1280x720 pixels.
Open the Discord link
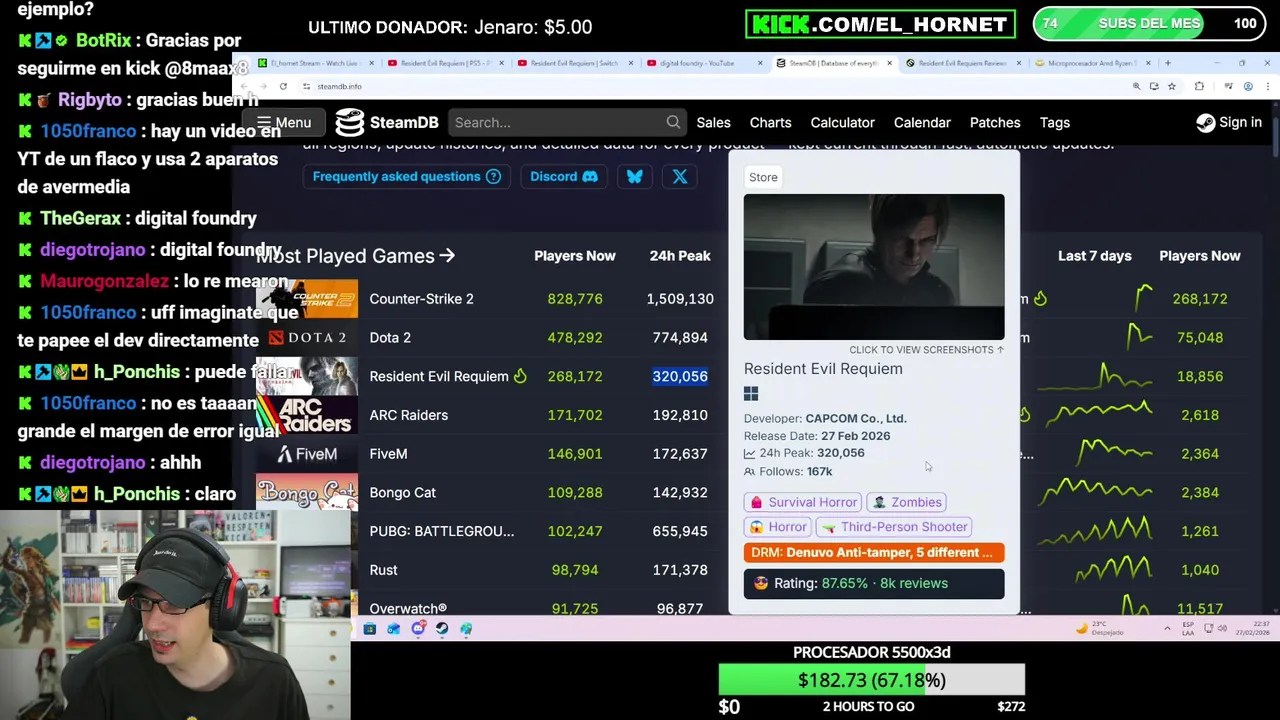coord(563,176)
